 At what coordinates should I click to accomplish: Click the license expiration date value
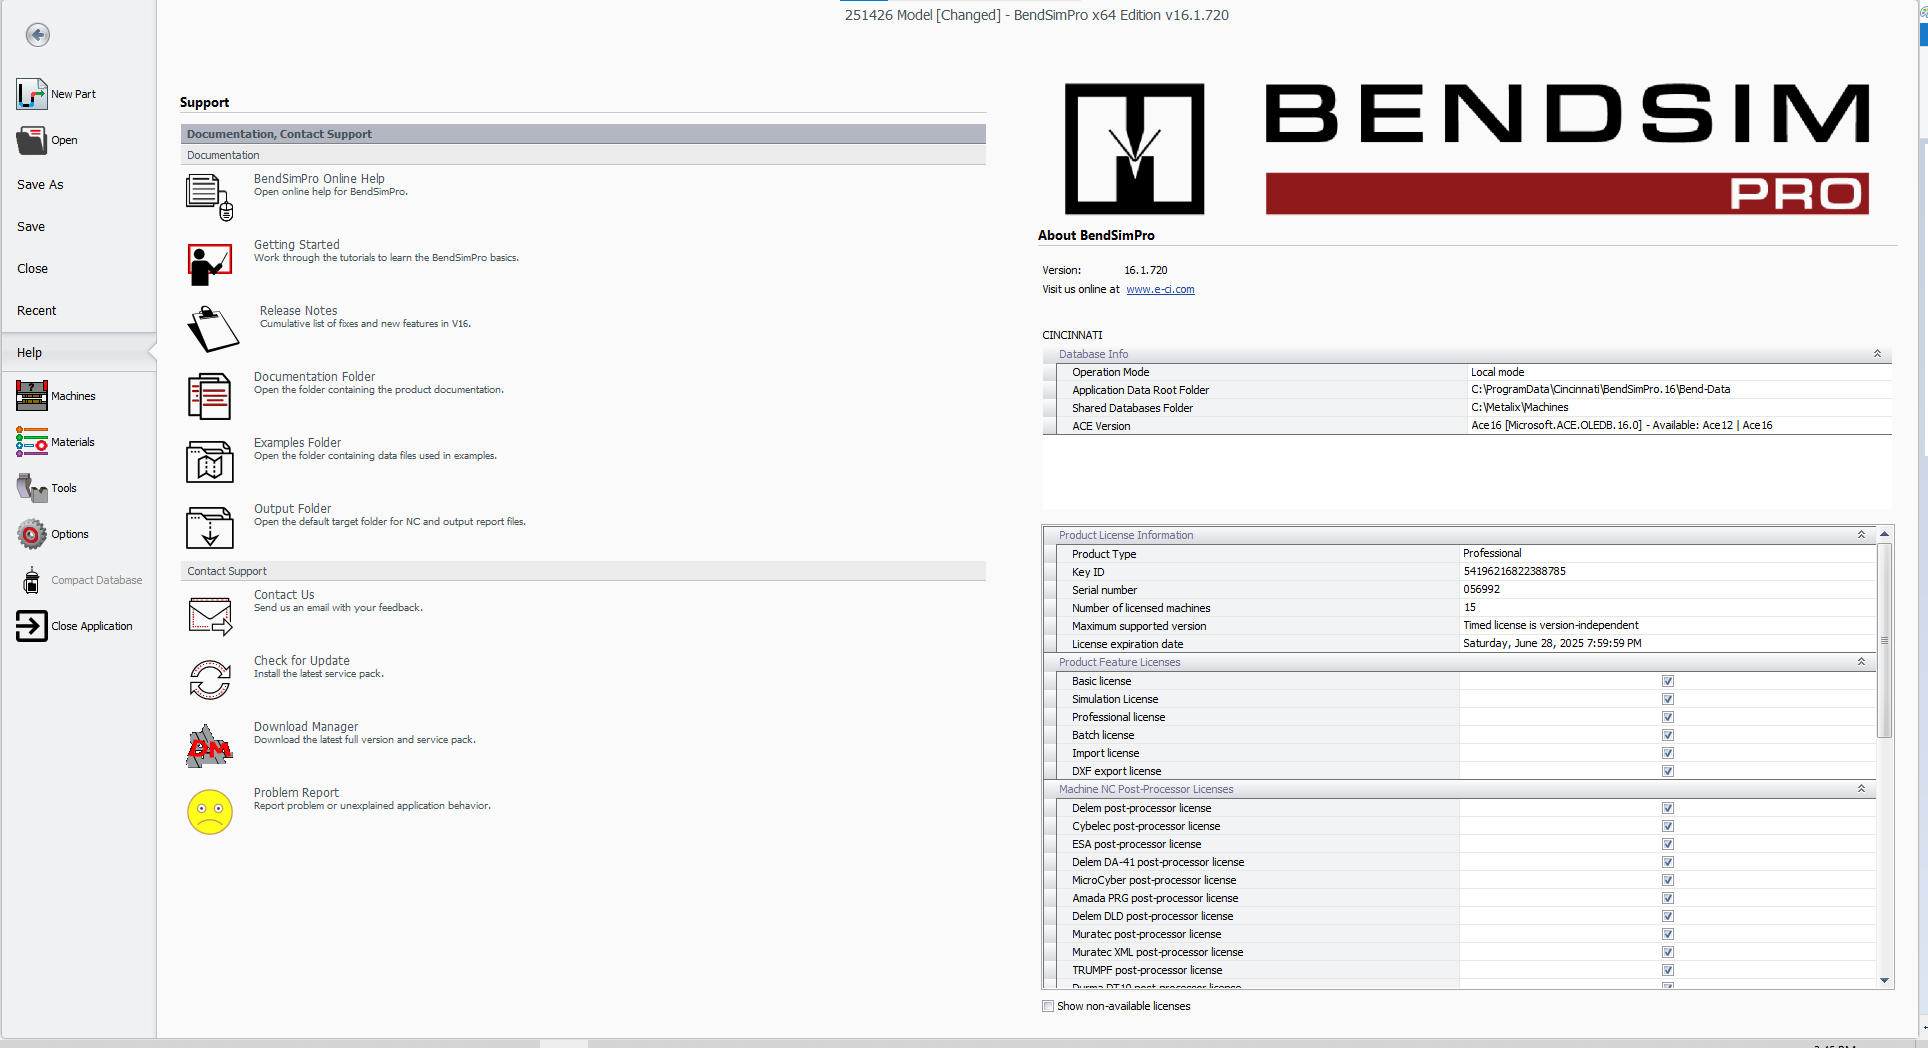[x=1552, y=644]
